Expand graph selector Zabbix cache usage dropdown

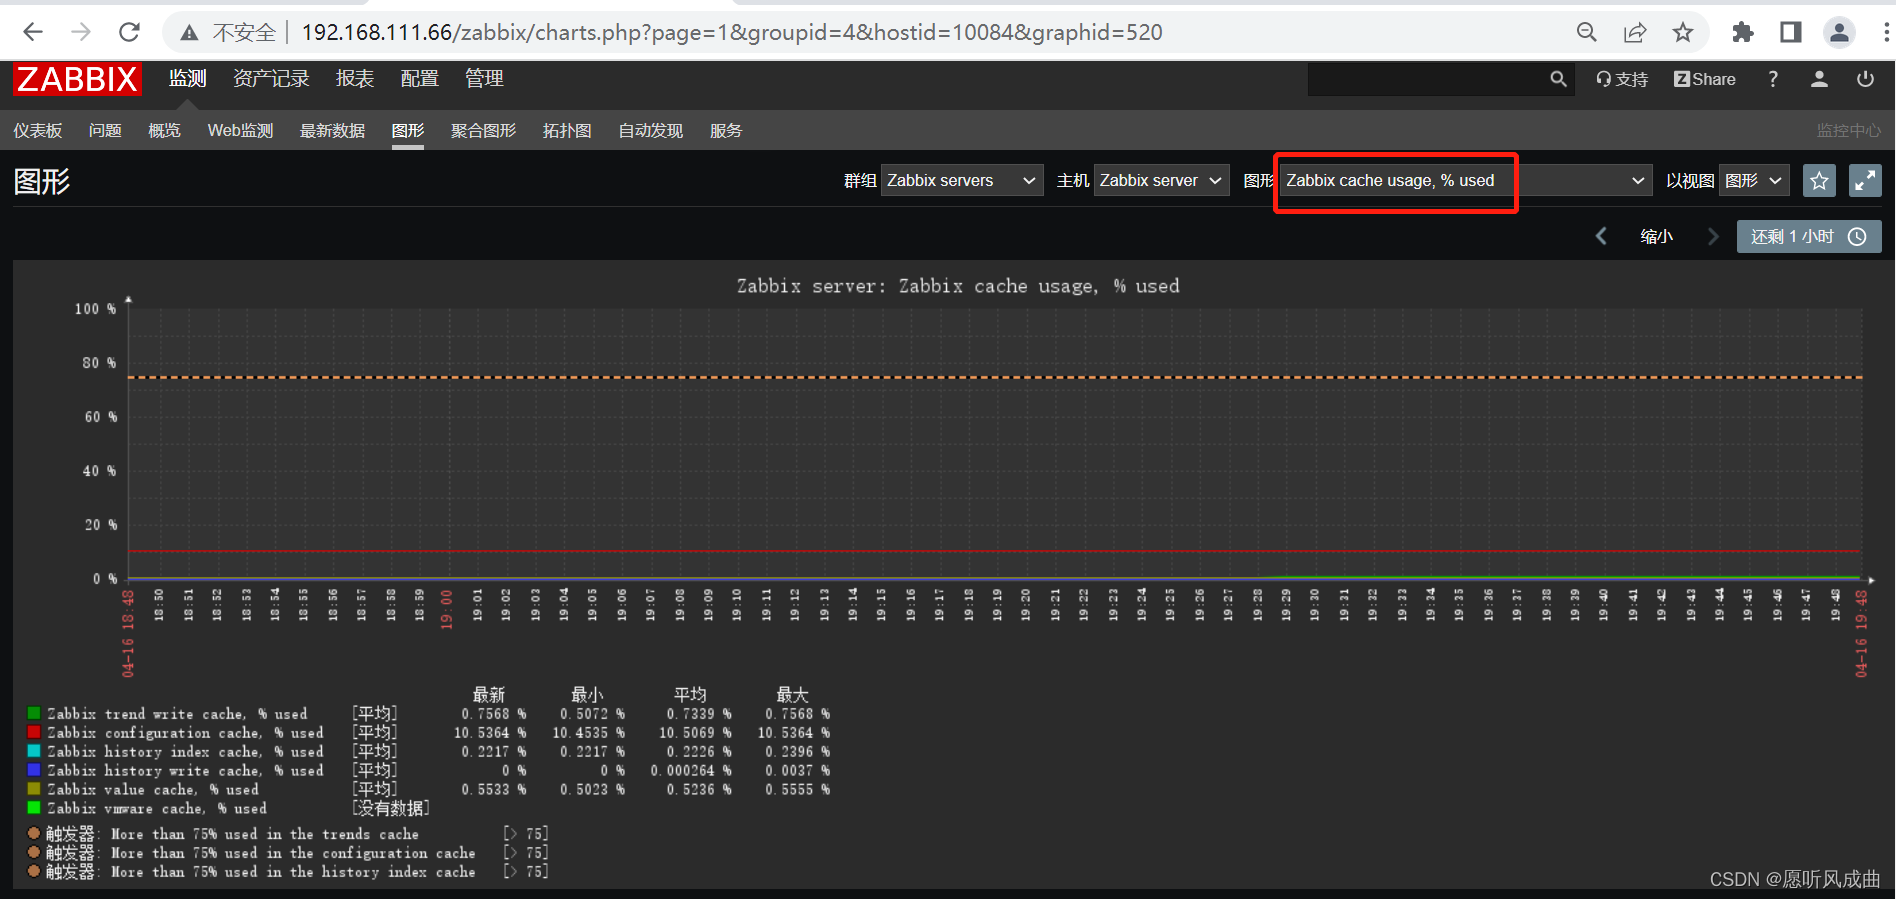[x=1465, y=181]
